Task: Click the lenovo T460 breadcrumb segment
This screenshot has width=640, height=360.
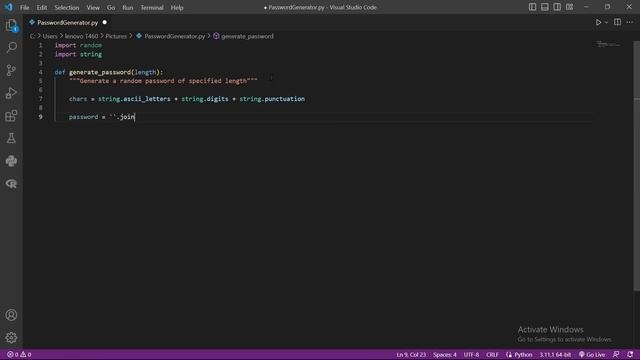Action: coord(81,36)
